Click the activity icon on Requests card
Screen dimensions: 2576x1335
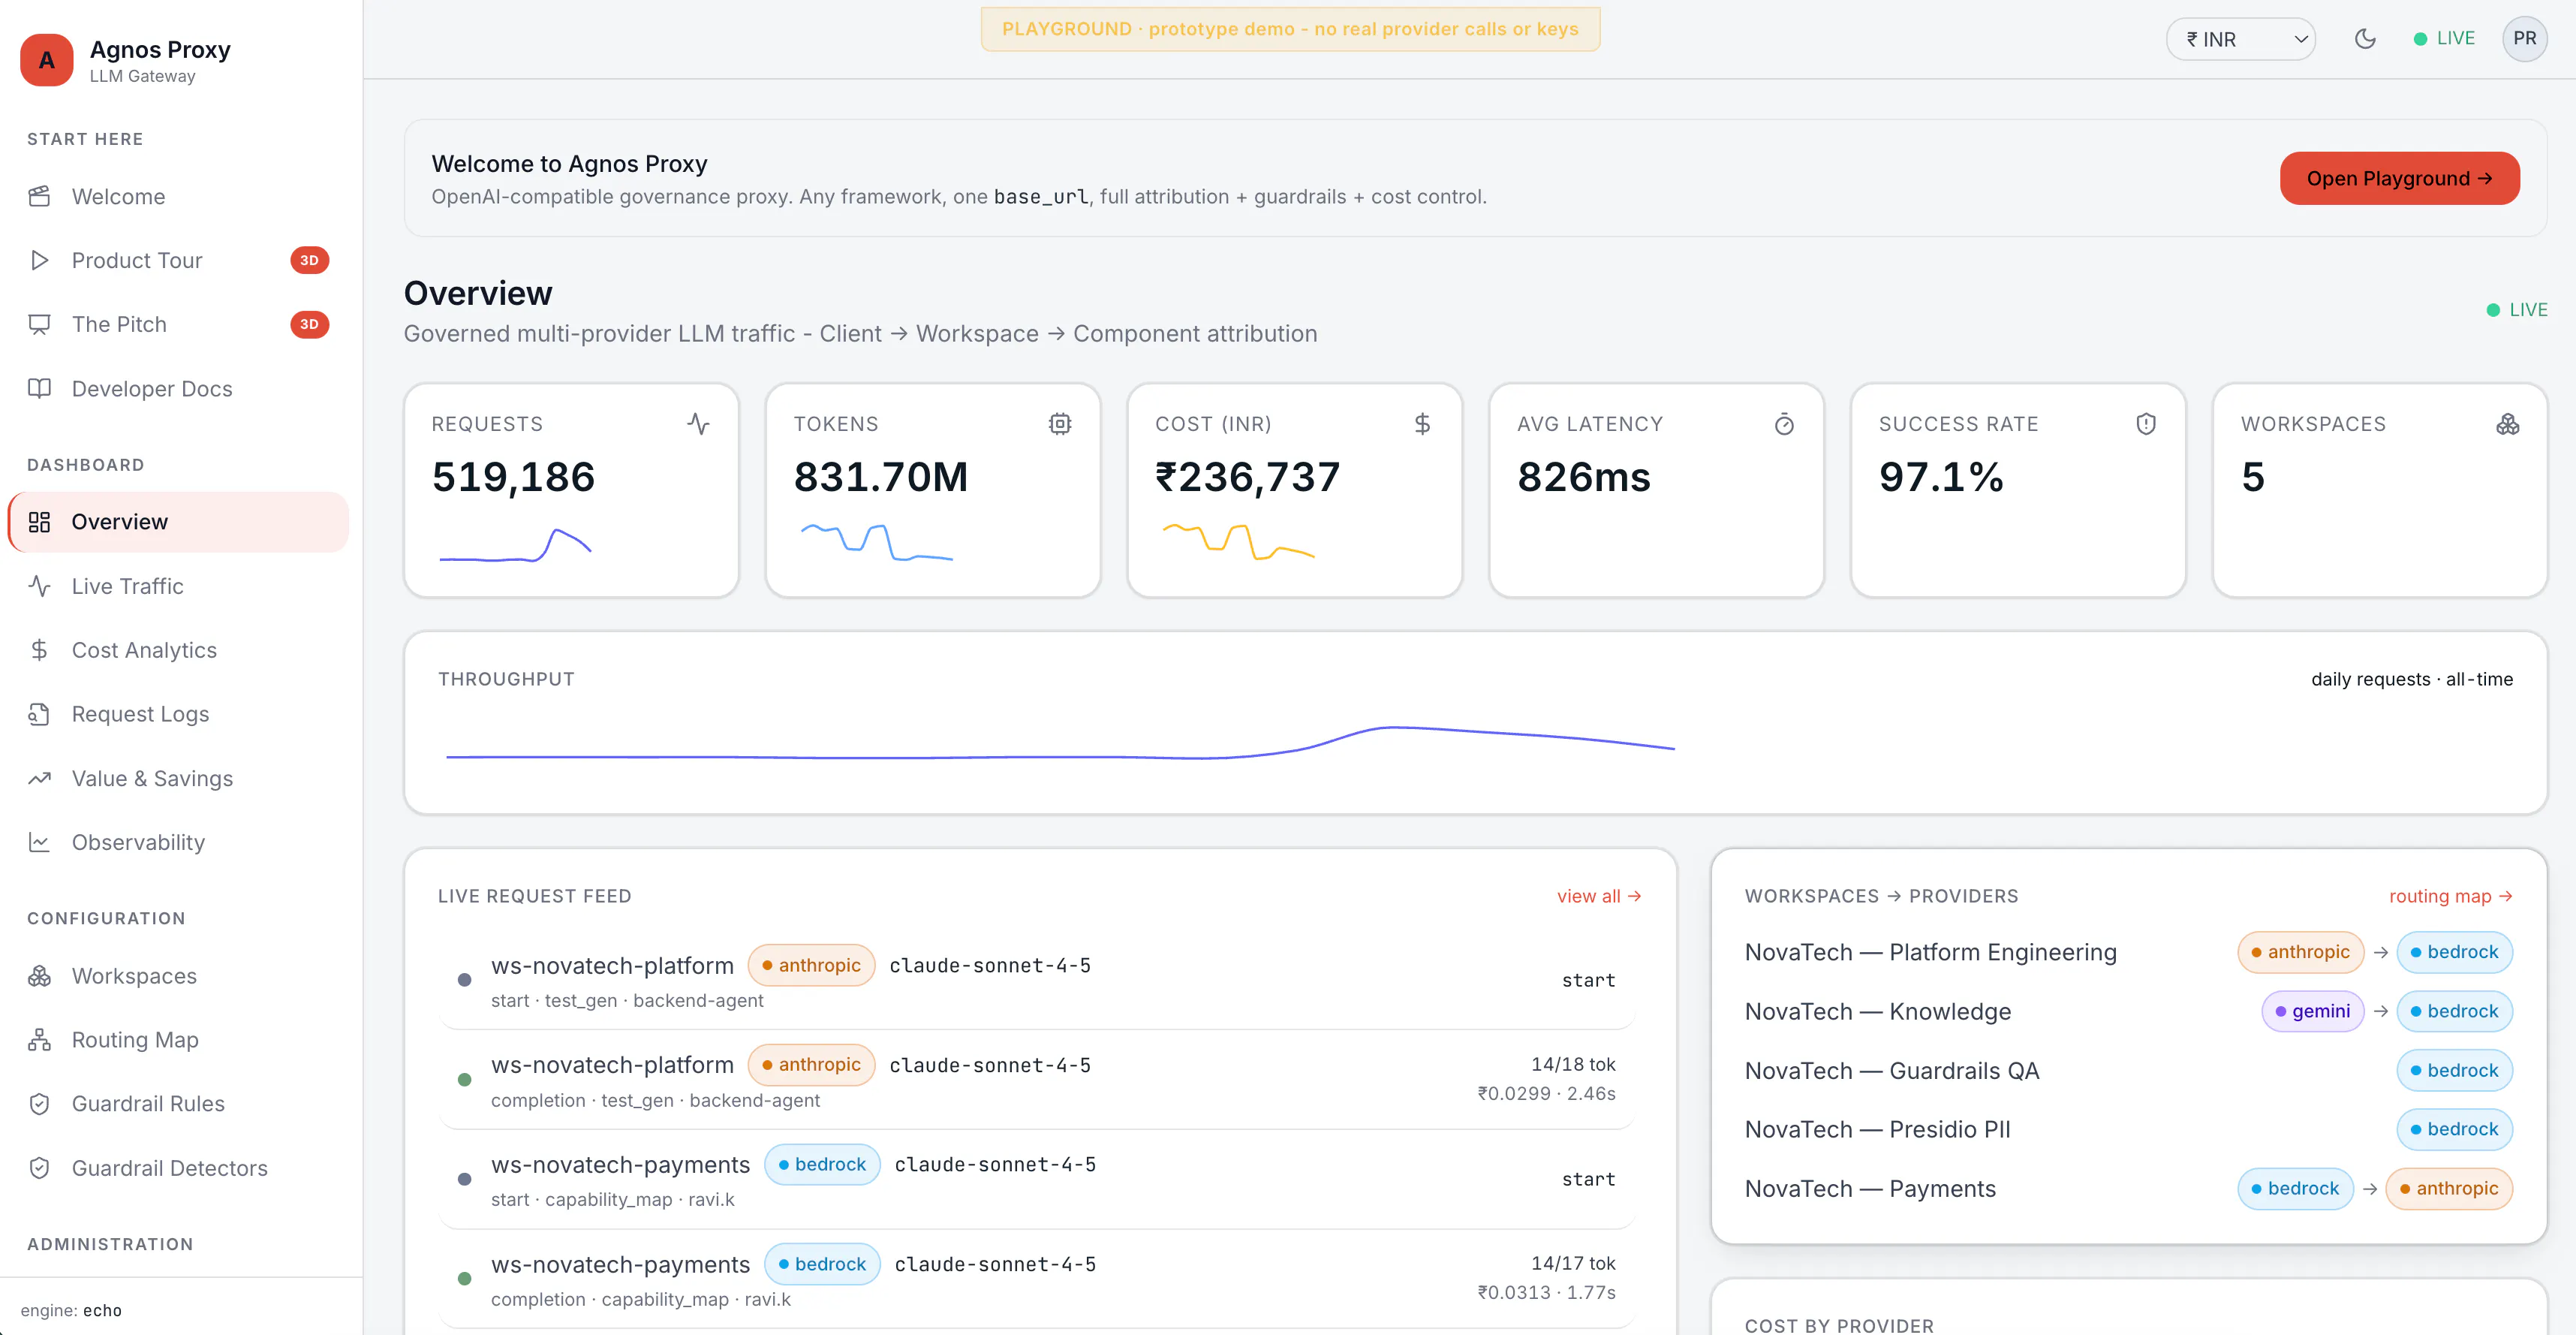coord(698,424)
